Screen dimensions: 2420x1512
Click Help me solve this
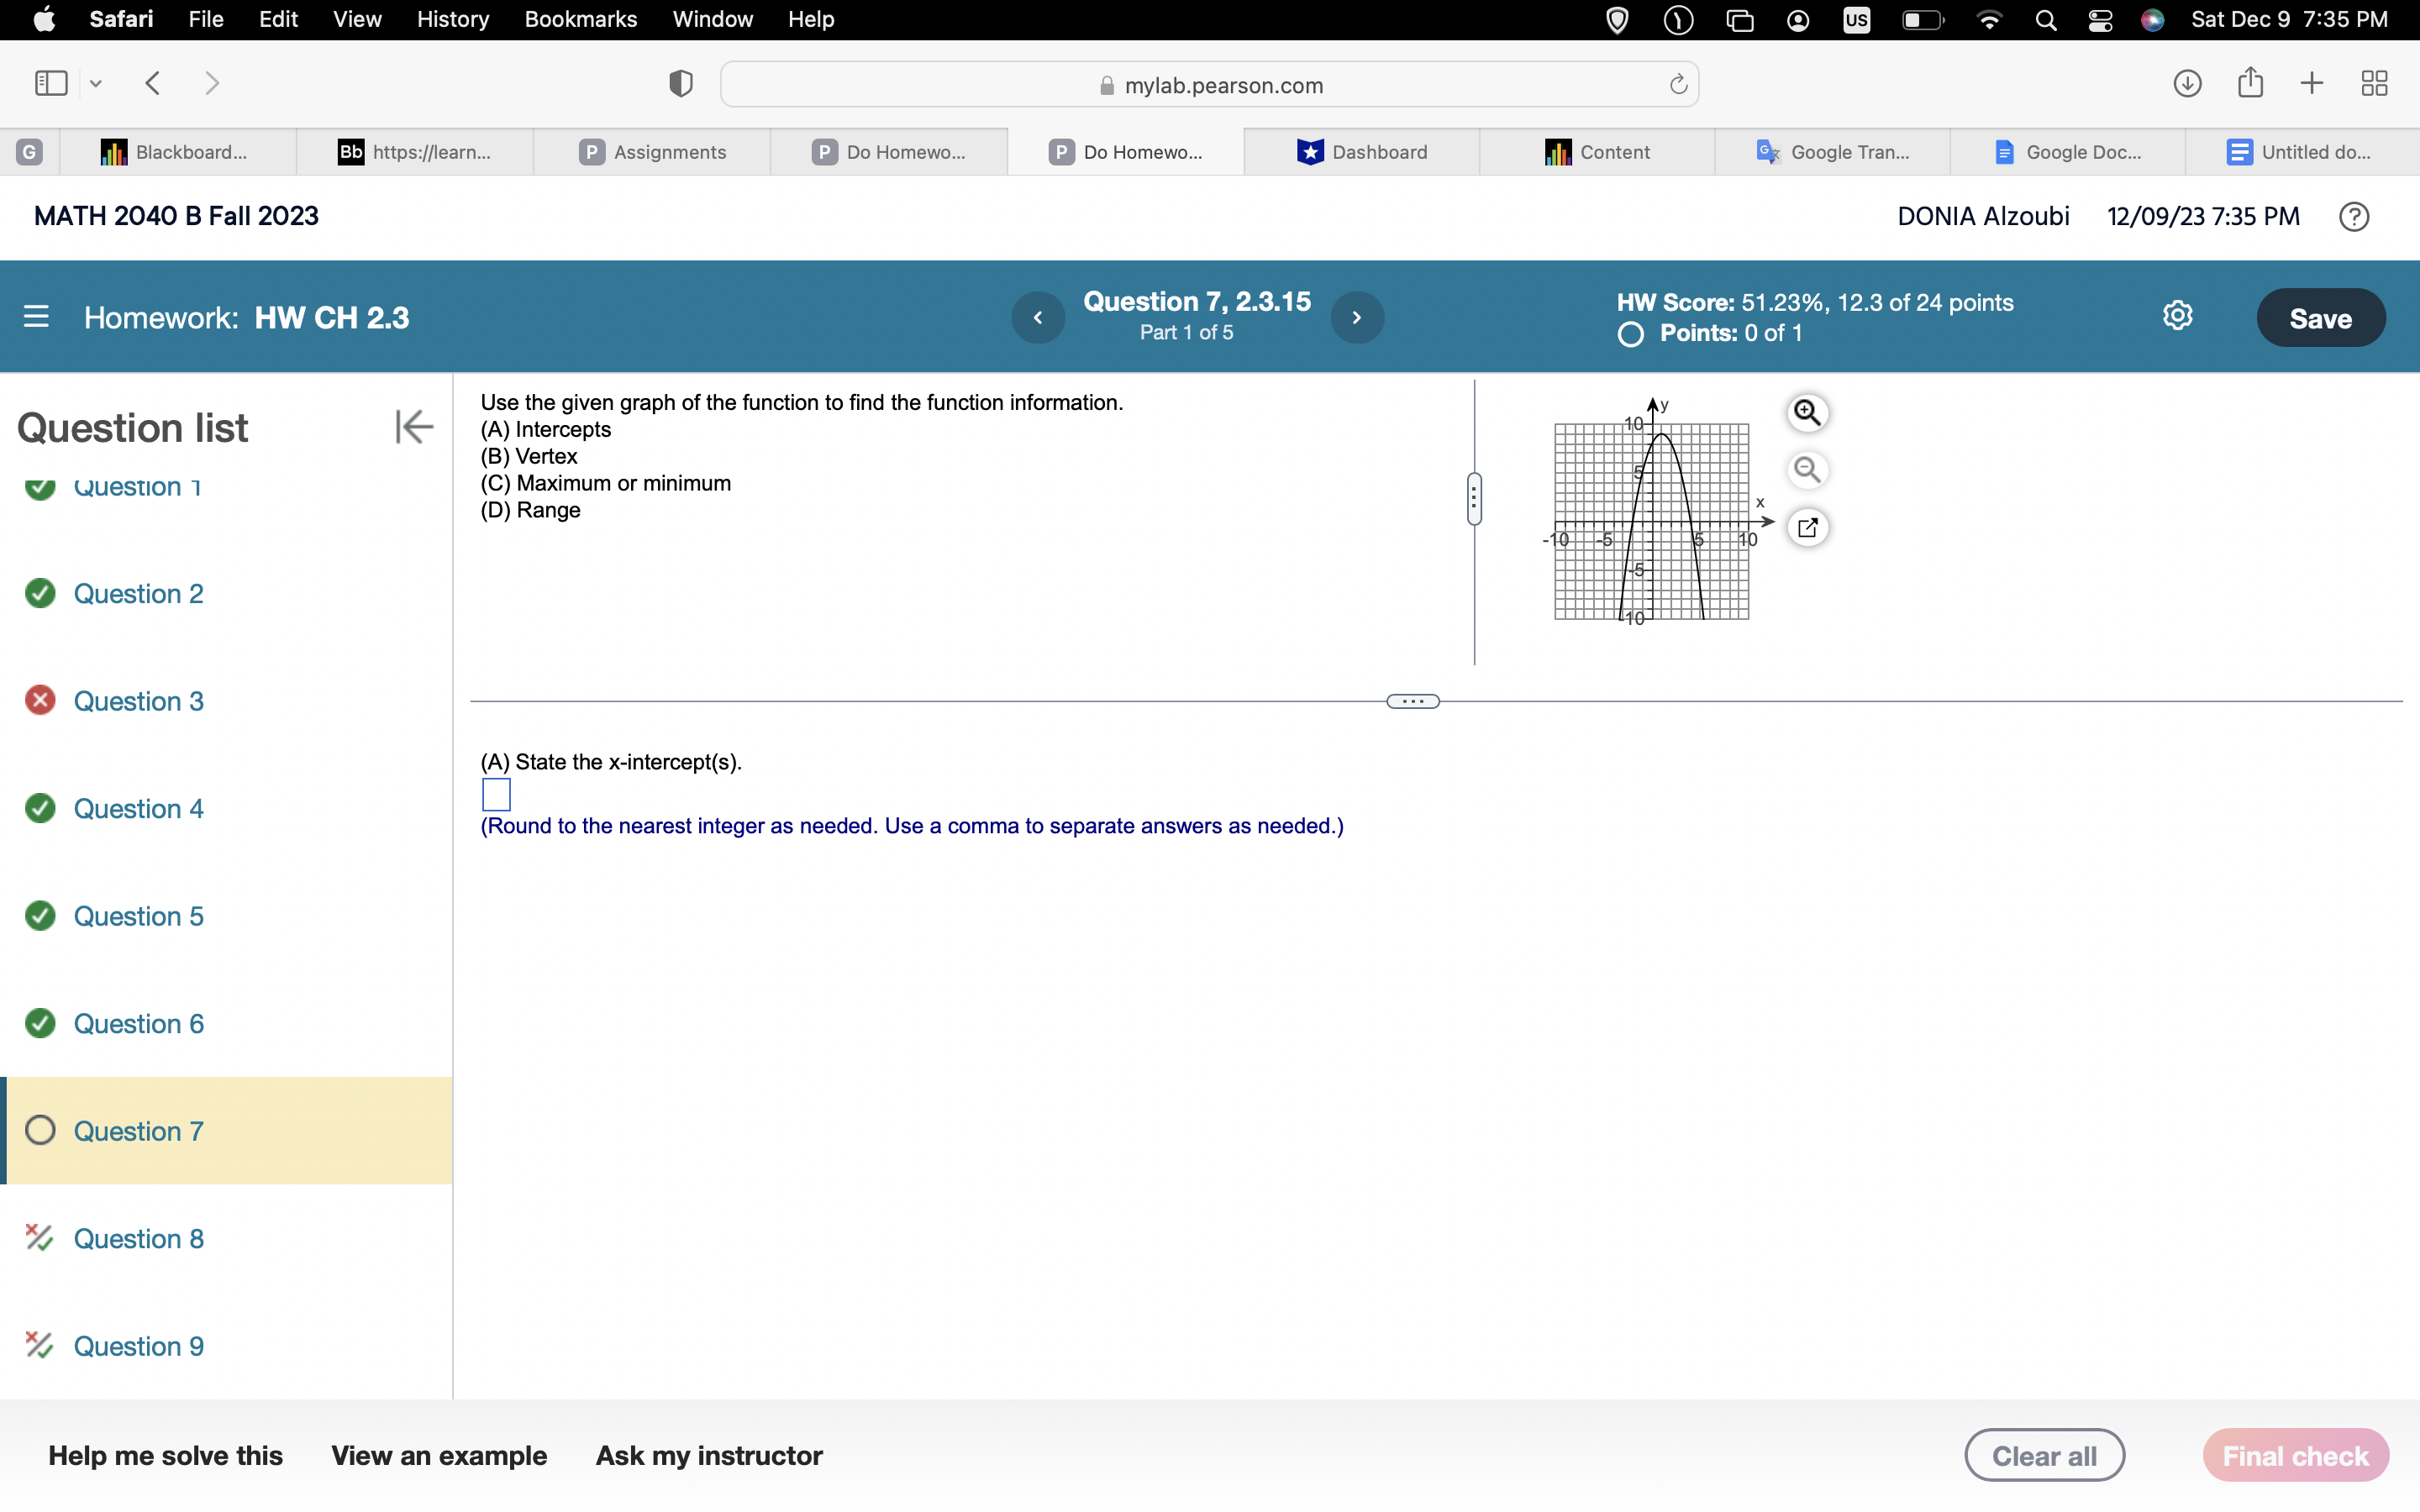click(165, 1455)
